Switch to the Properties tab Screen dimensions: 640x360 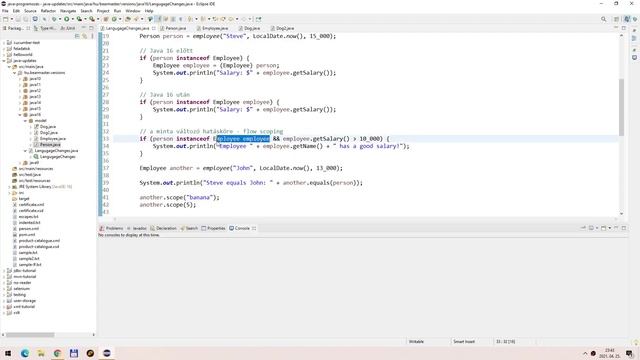(x=213, y=228)
